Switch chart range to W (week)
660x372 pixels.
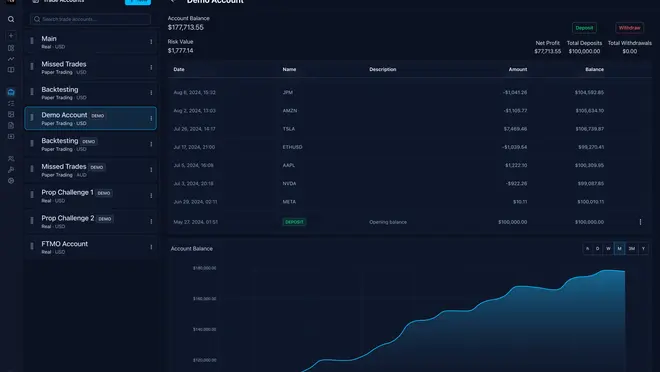608,249
